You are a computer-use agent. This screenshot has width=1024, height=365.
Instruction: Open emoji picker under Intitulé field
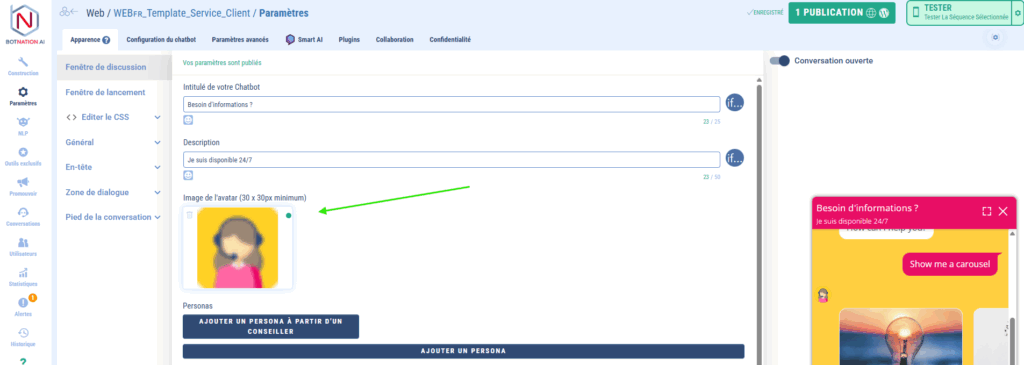188,120
